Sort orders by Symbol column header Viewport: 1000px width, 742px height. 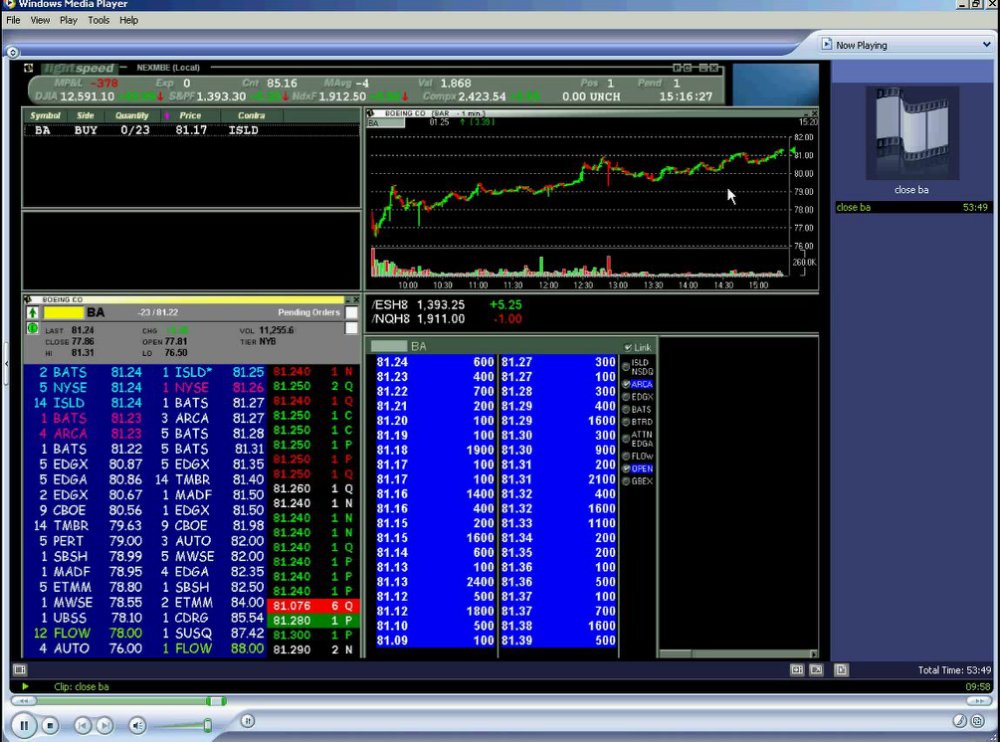pos(45,115)
